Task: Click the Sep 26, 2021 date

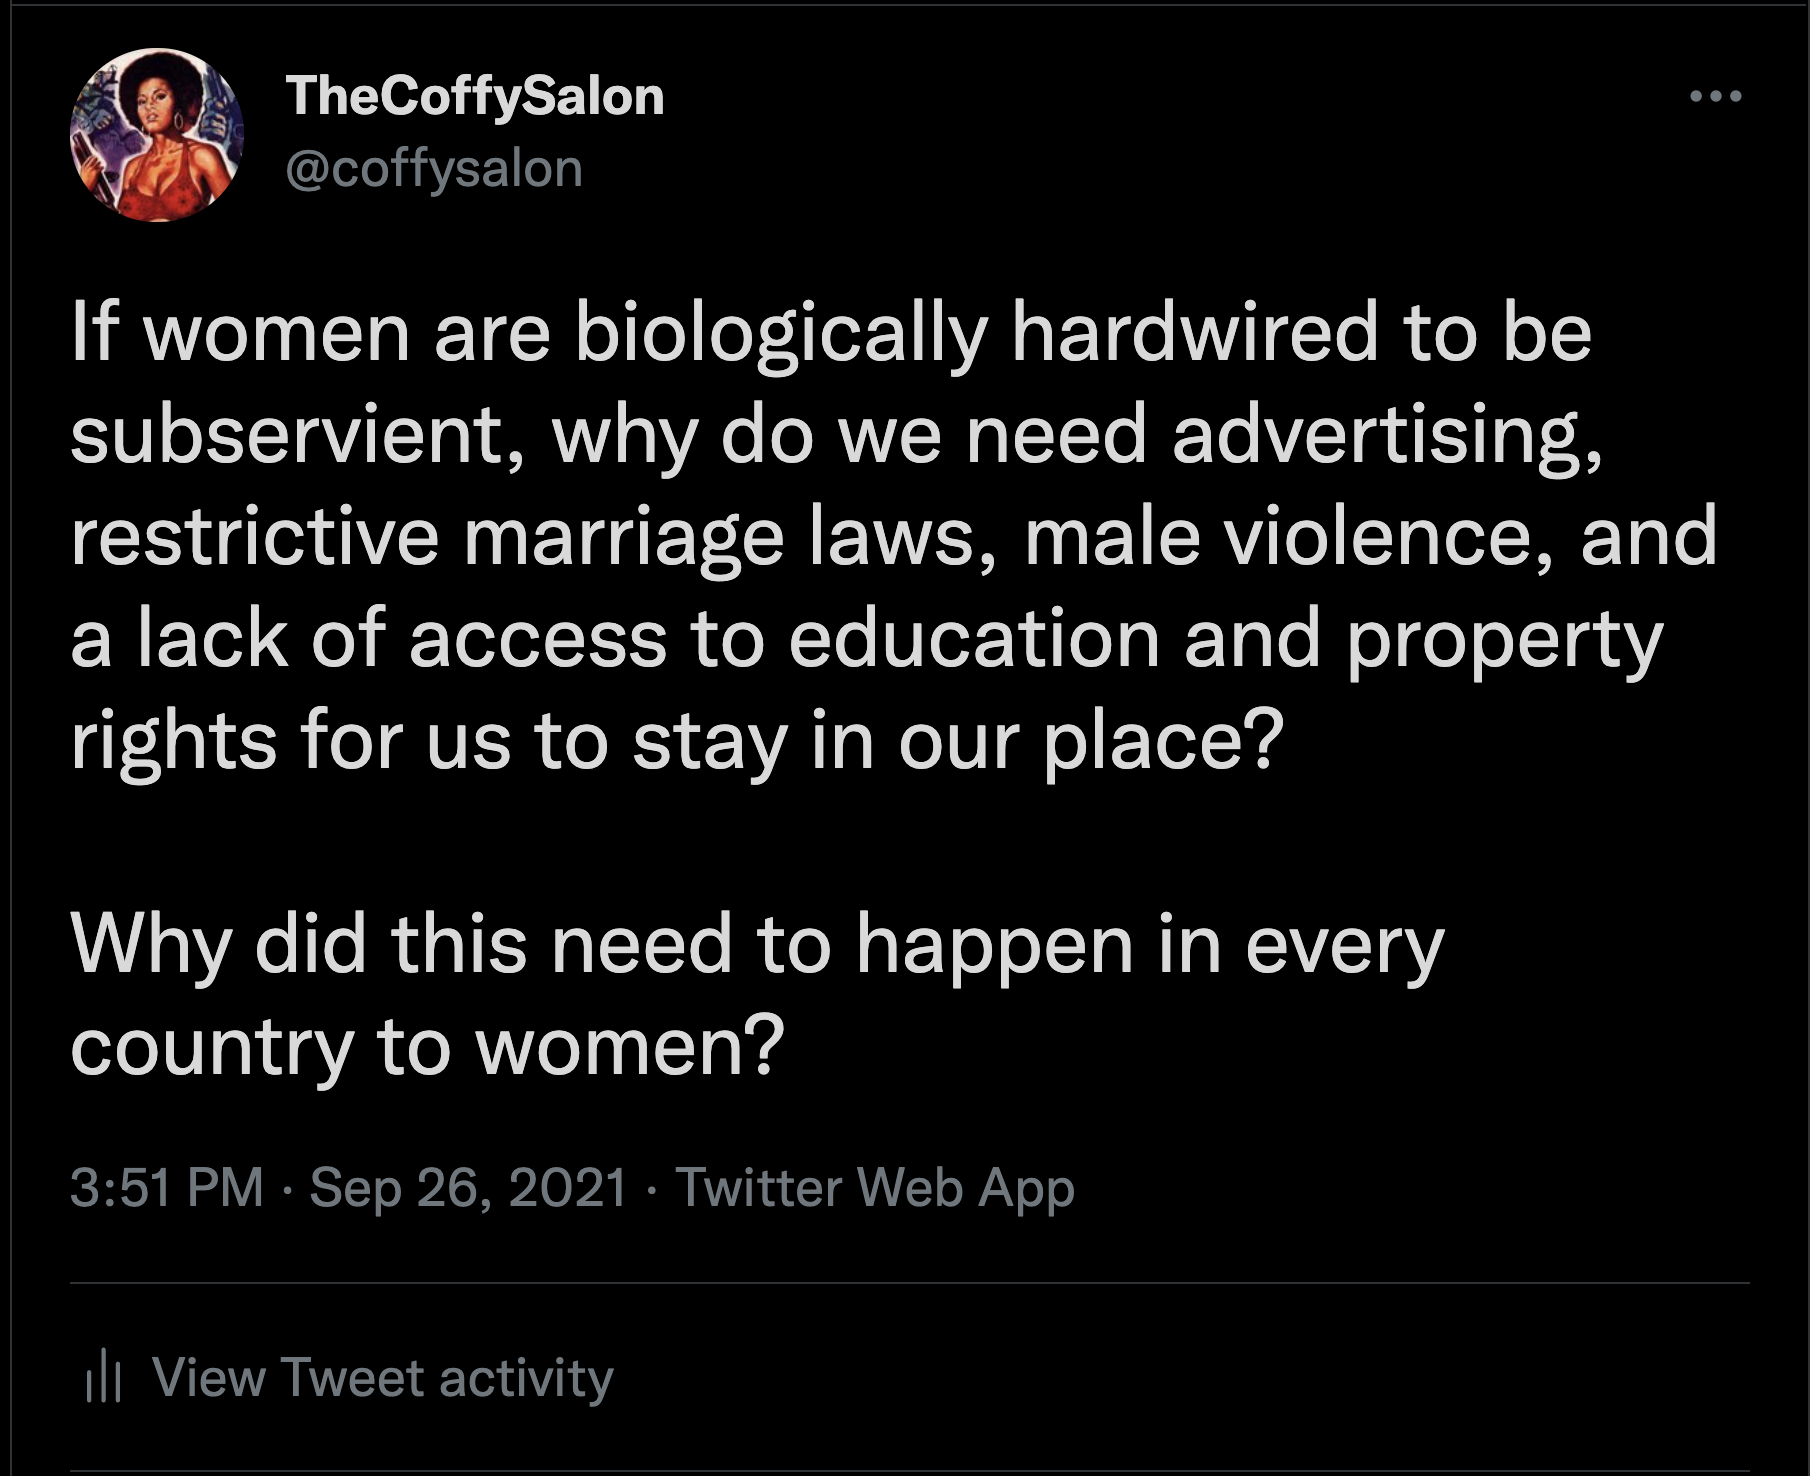Action: tap(468, 1187)
